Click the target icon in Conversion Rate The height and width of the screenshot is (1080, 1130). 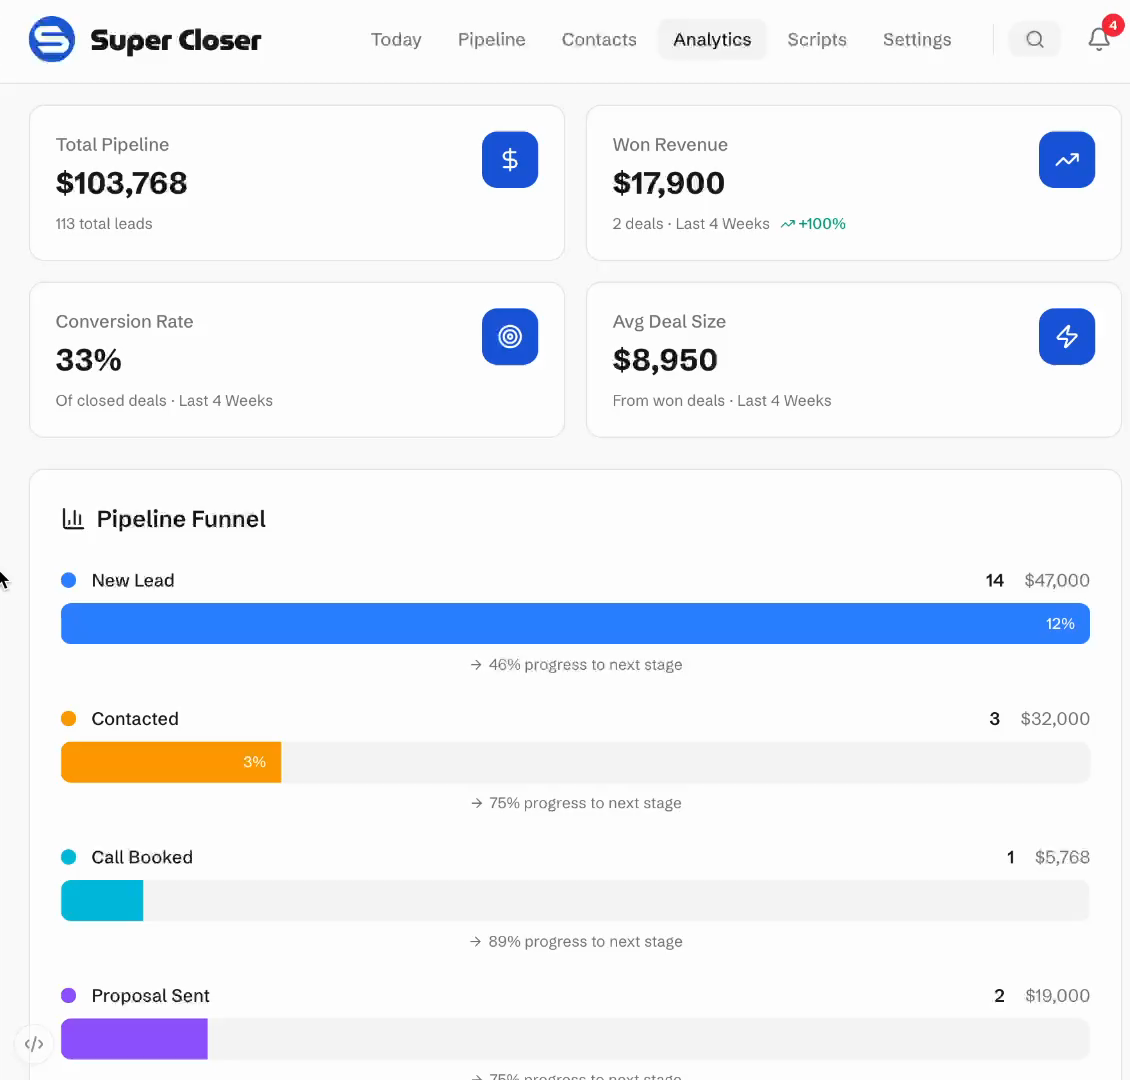tap(510, 336)
